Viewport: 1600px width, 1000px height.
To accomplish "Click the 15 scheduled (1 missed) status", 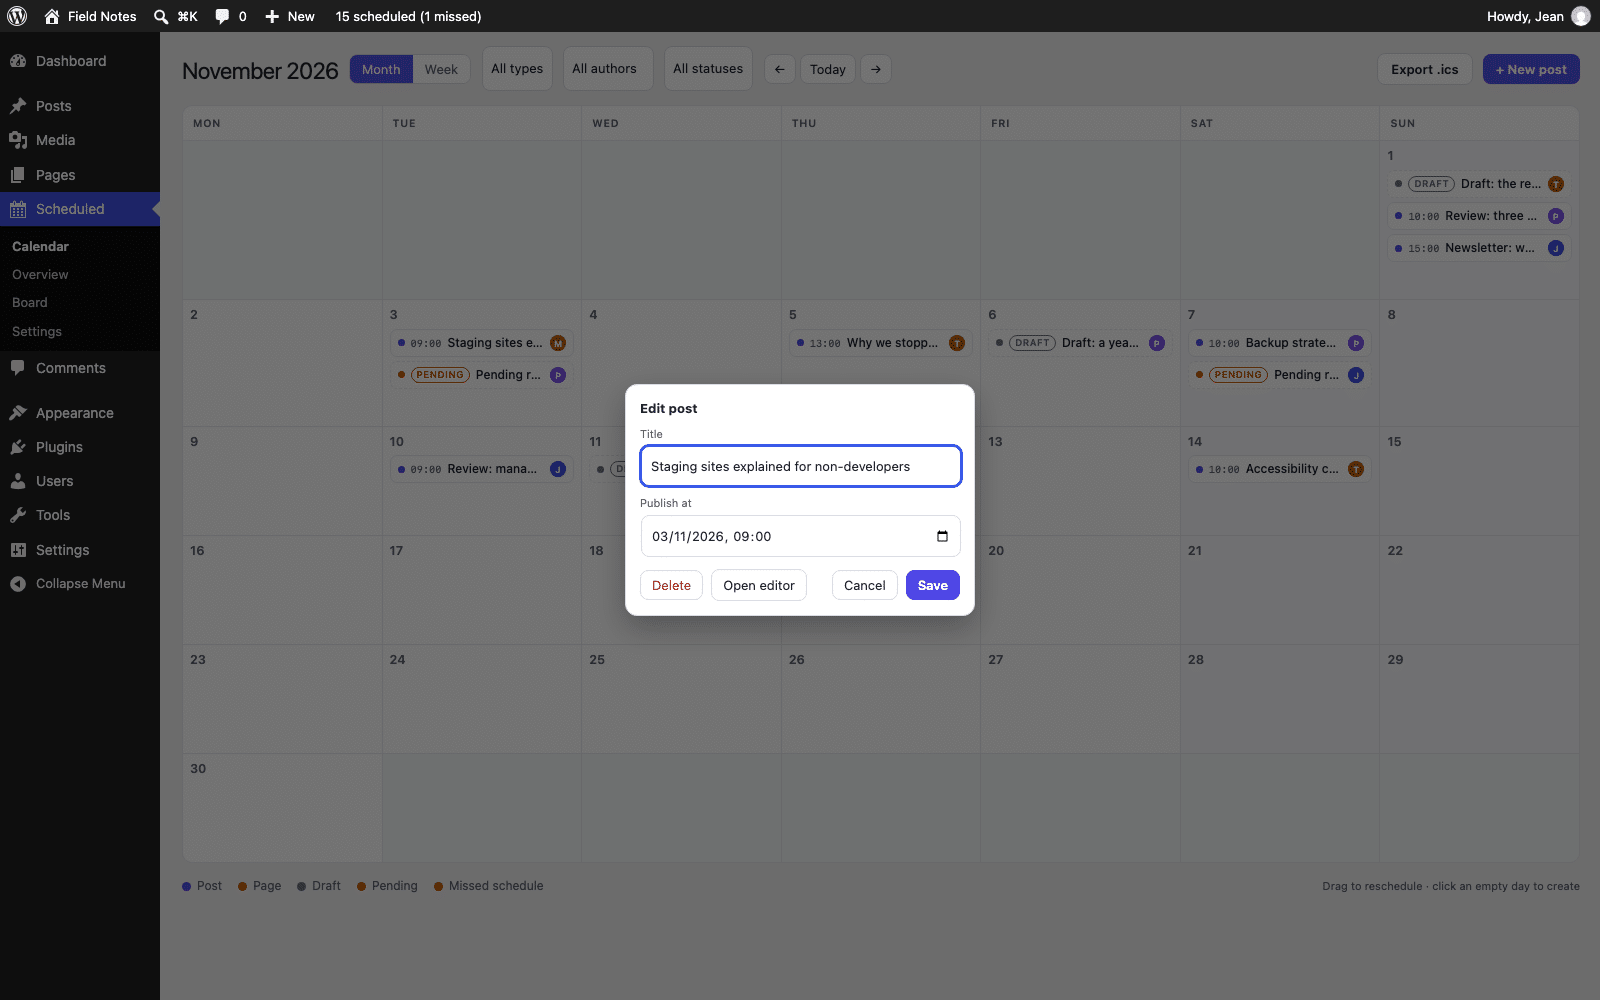I will pos(408,16).
